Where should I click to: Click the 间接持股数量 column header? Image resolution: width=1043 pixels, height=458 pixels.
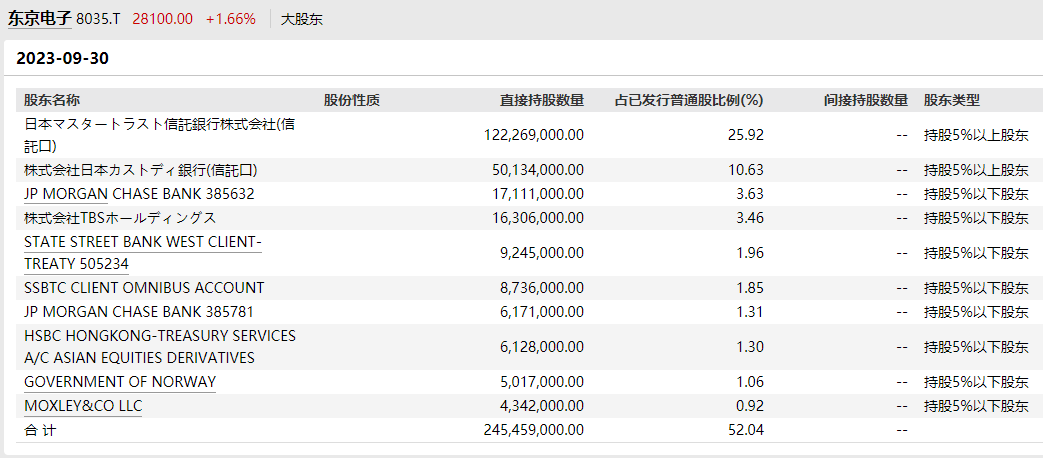coord(866,100)
